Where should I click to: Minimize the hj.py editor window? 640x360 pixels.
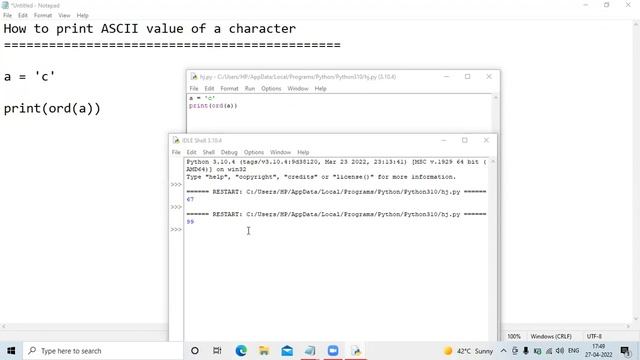click(446, 77)
